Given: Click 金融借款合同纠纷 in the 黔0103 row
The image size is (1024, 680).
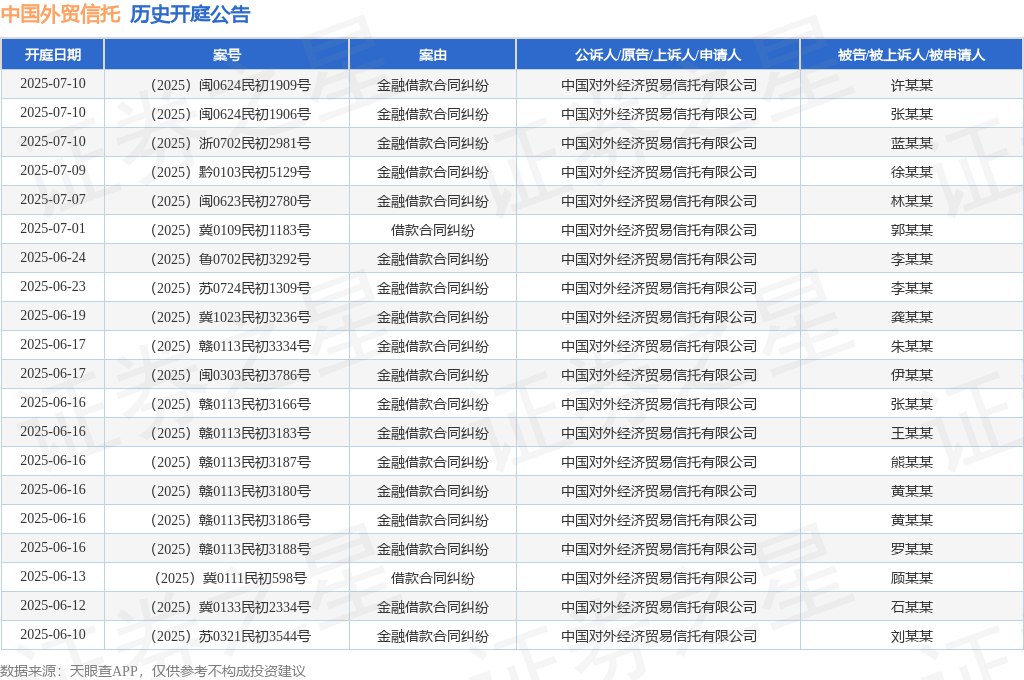Looking at the screenshot, I should [x=432, y=172].
